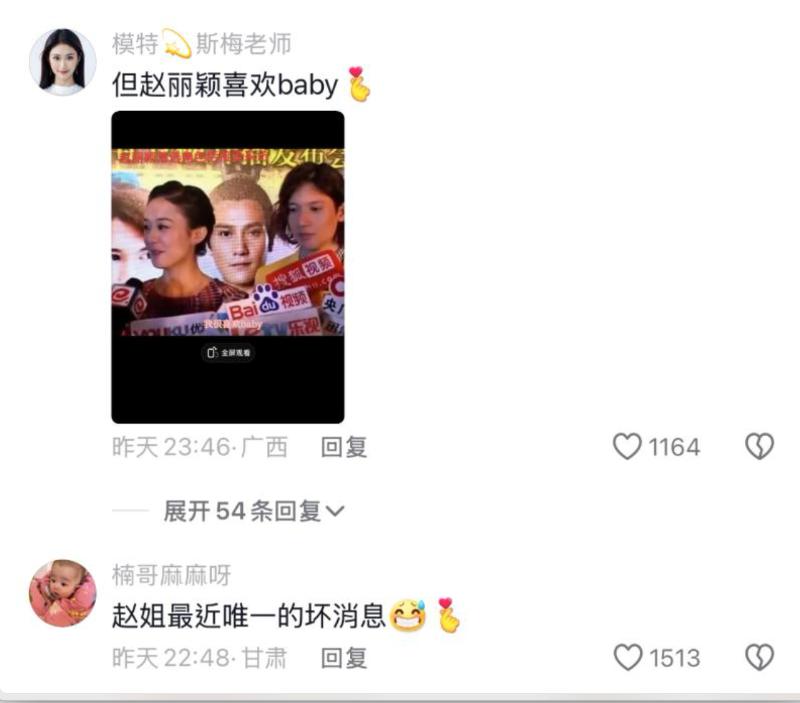Click the 1513 like count
This screenshot has height=703, width=800.
click(x=674, y=658)
